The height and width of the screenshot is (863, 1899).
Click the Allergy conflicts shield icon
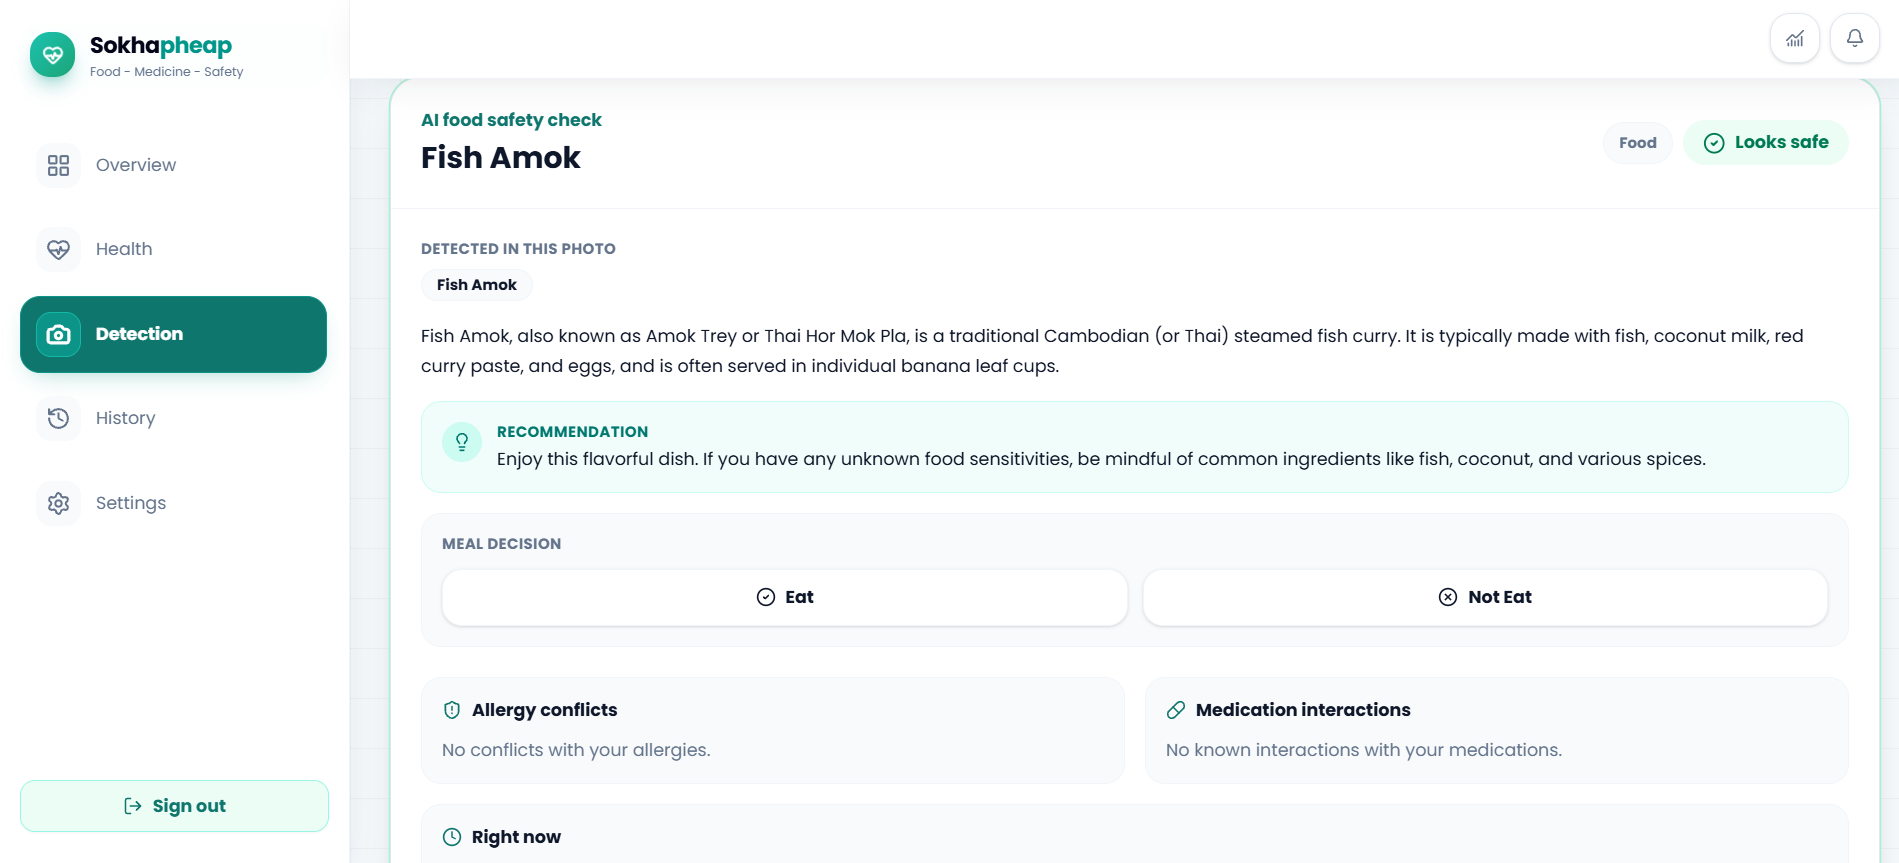(452, 710)
